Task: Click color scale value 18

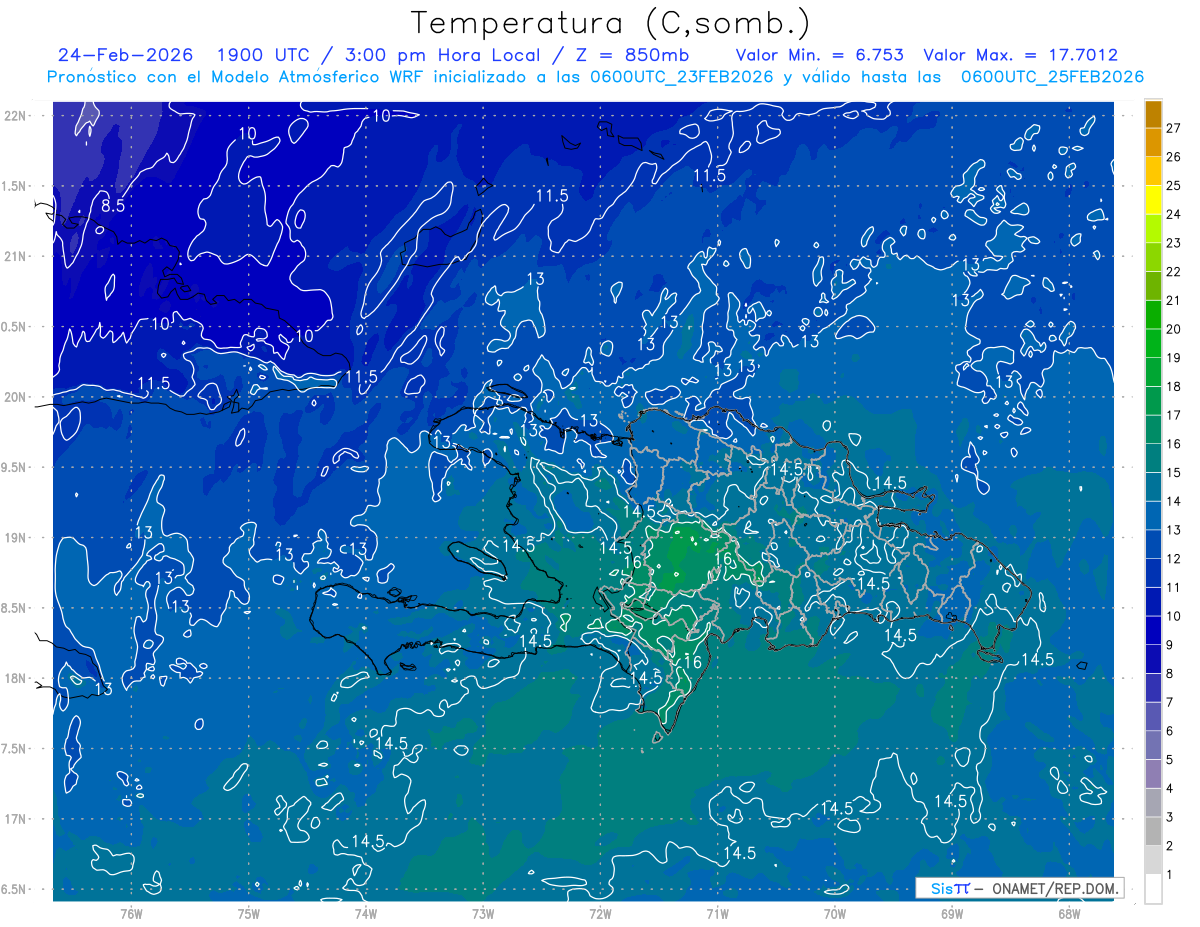Action: (x=1174, y=386)
